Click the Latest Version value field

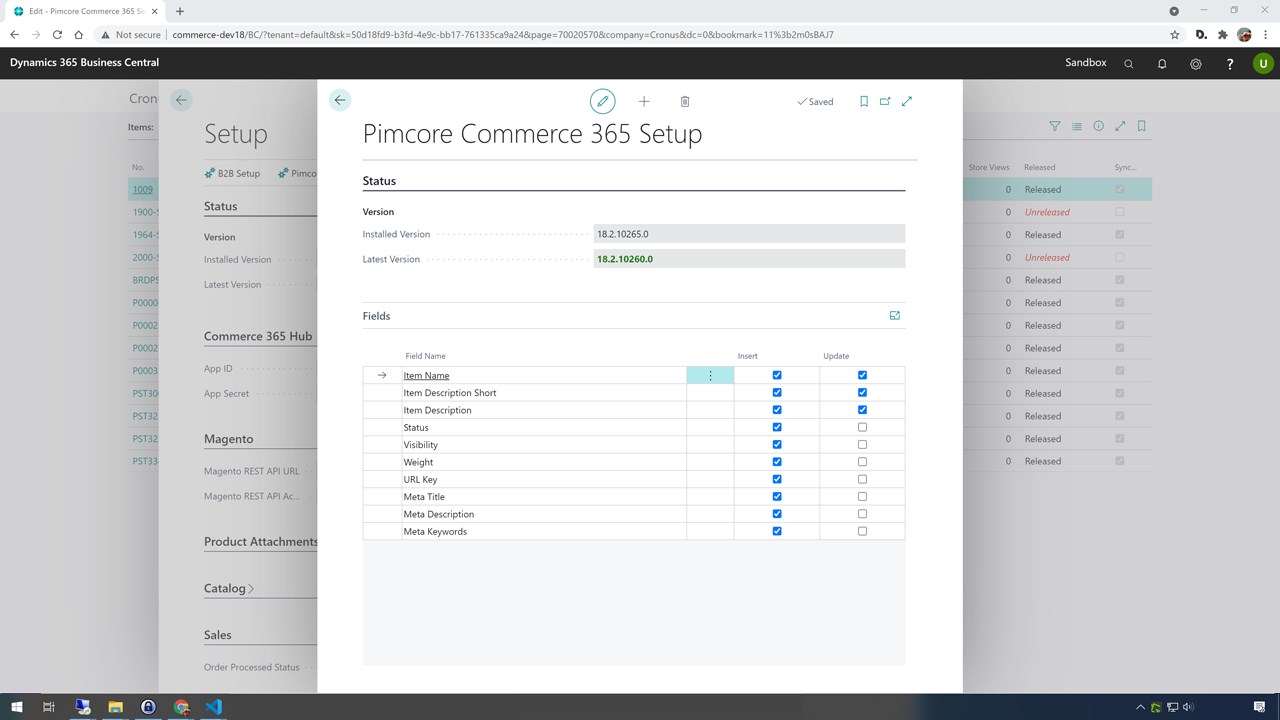point(749,259)
